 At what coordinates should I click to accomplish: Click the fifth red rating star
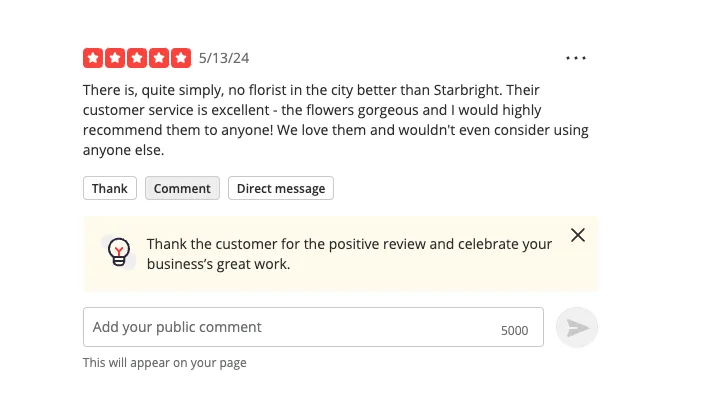pyautogui.click(x=181, y=58)
